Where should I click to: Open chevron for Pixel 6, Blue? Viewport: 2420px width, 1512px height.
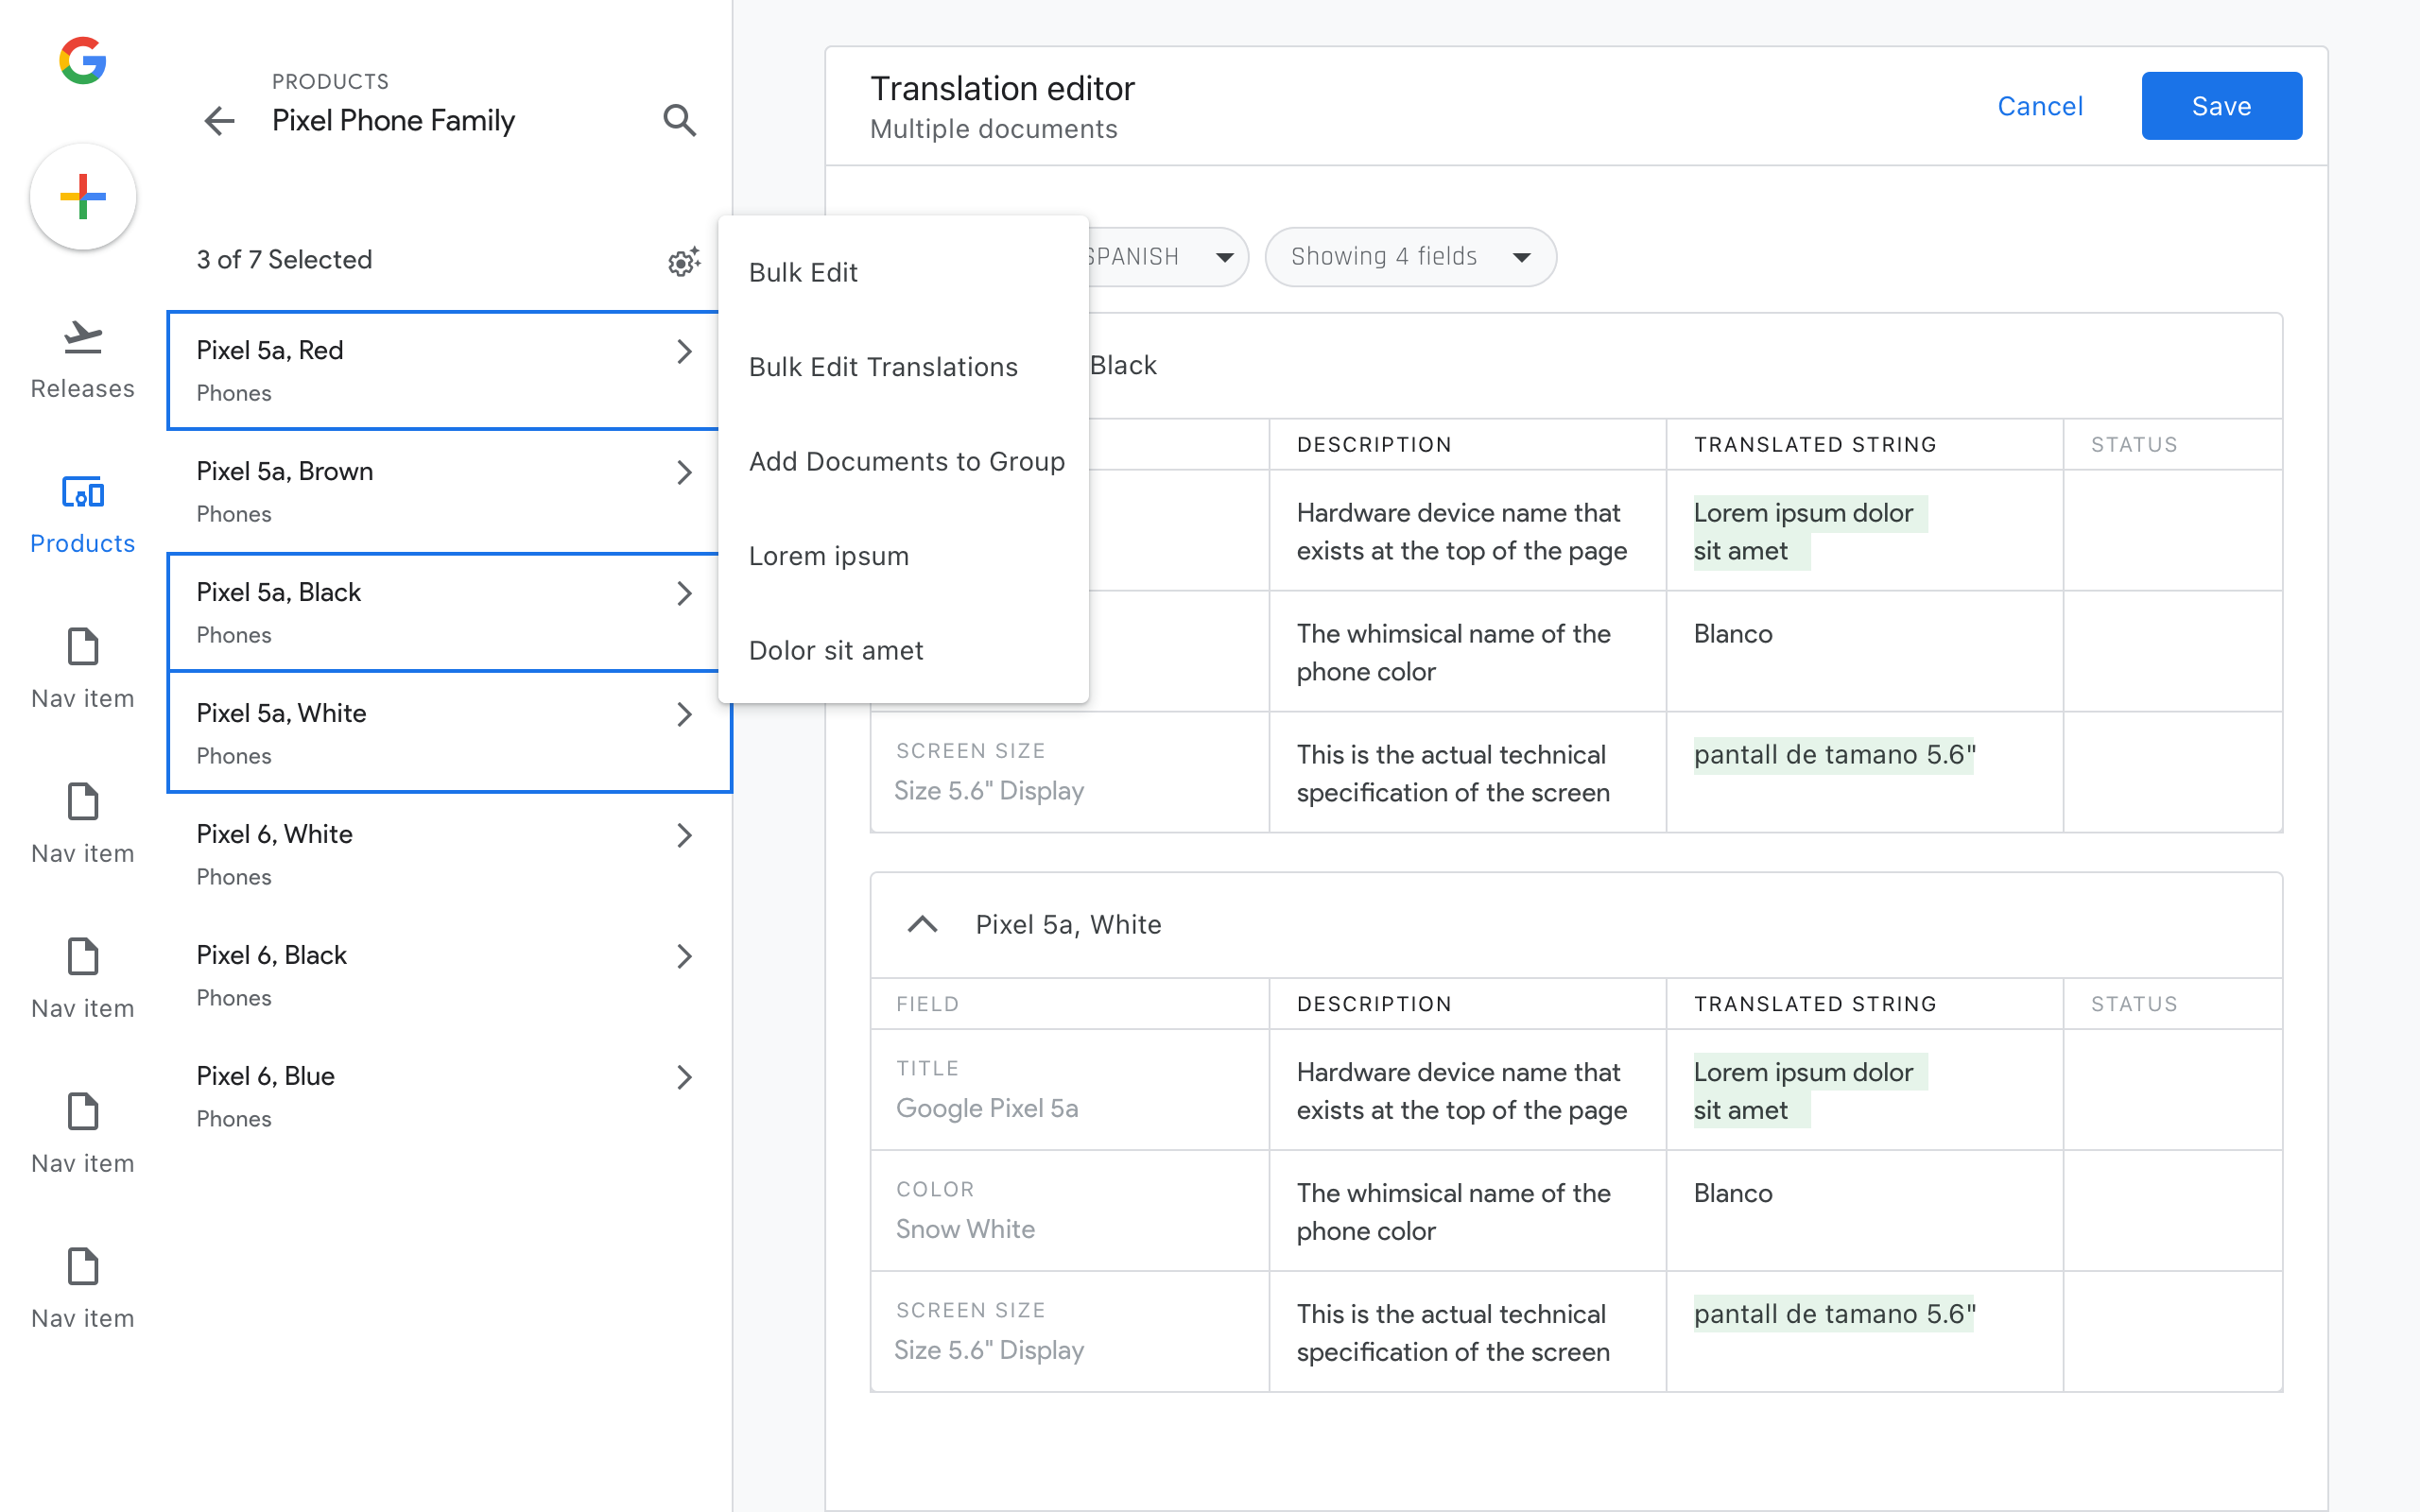point(684,1078)
